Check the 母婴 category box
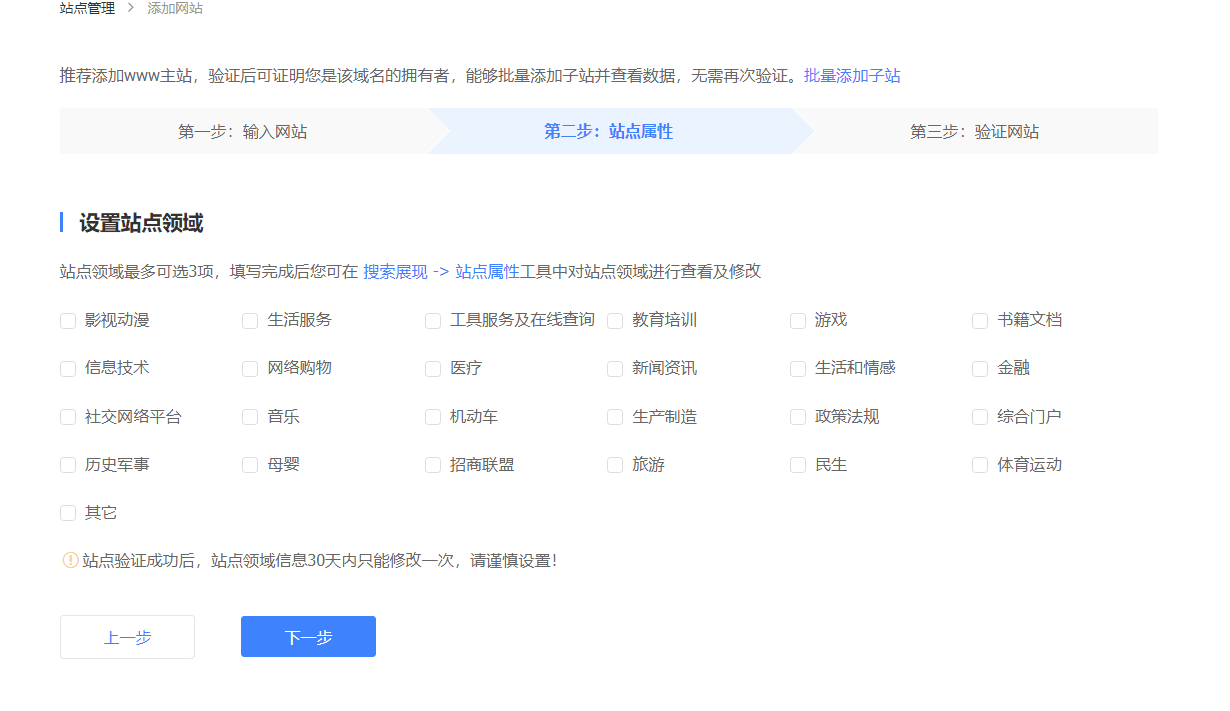Viewport: 1230px width, 711px height. [x=249, y=464]
